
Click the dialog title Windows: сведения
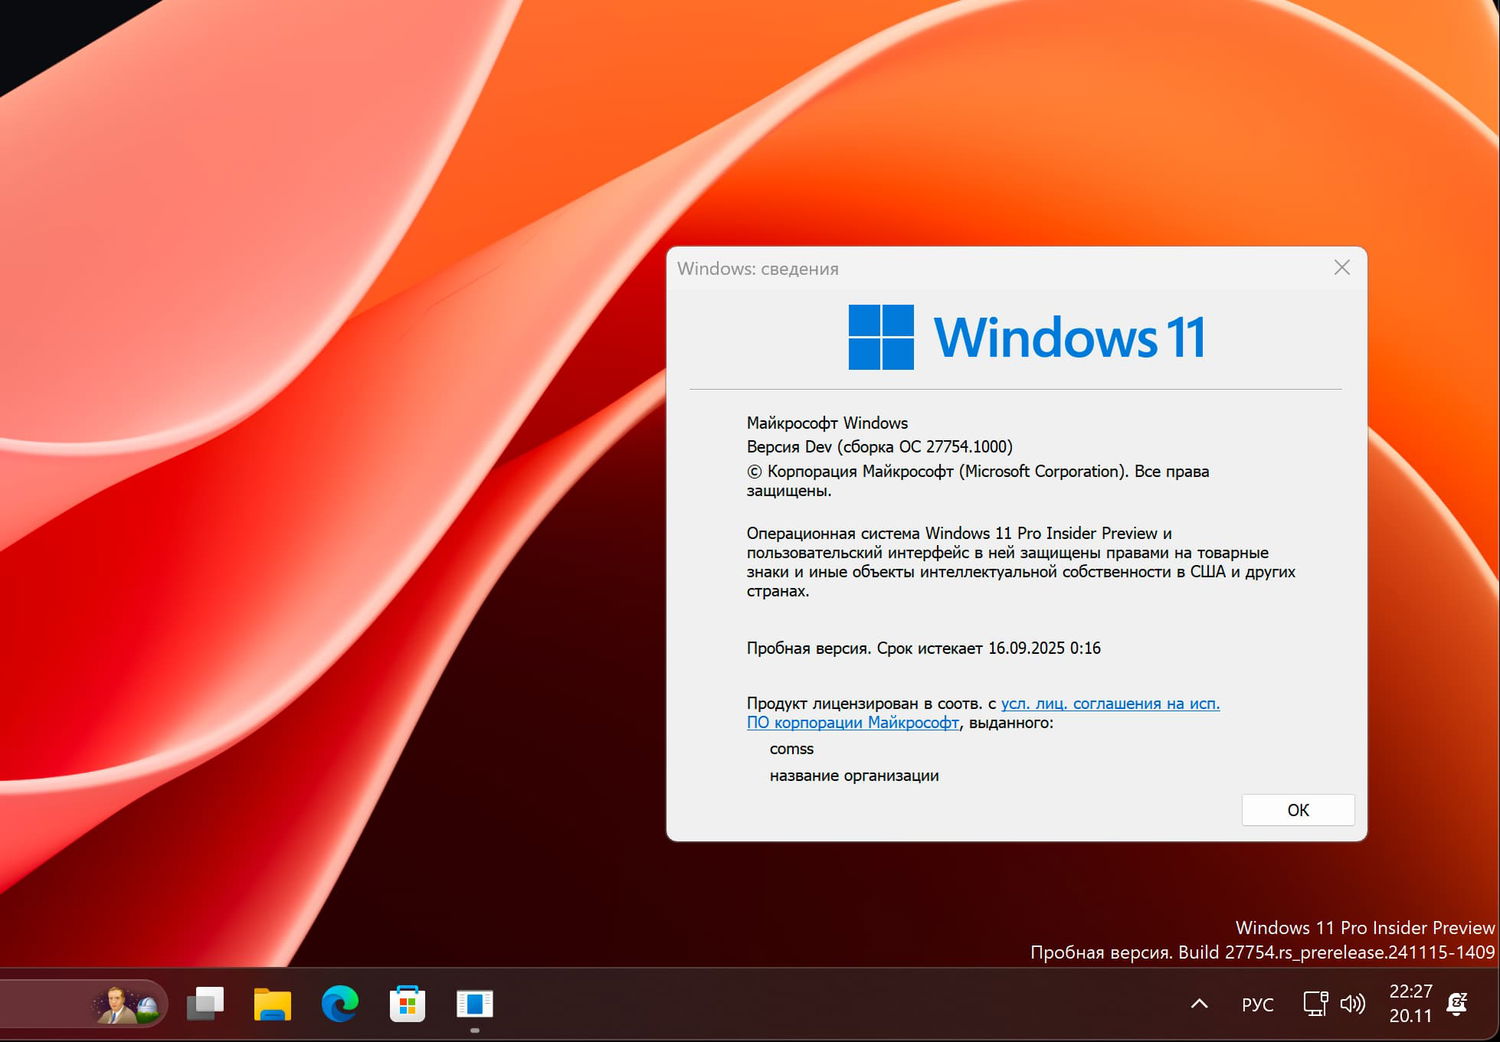coord(758,268)
